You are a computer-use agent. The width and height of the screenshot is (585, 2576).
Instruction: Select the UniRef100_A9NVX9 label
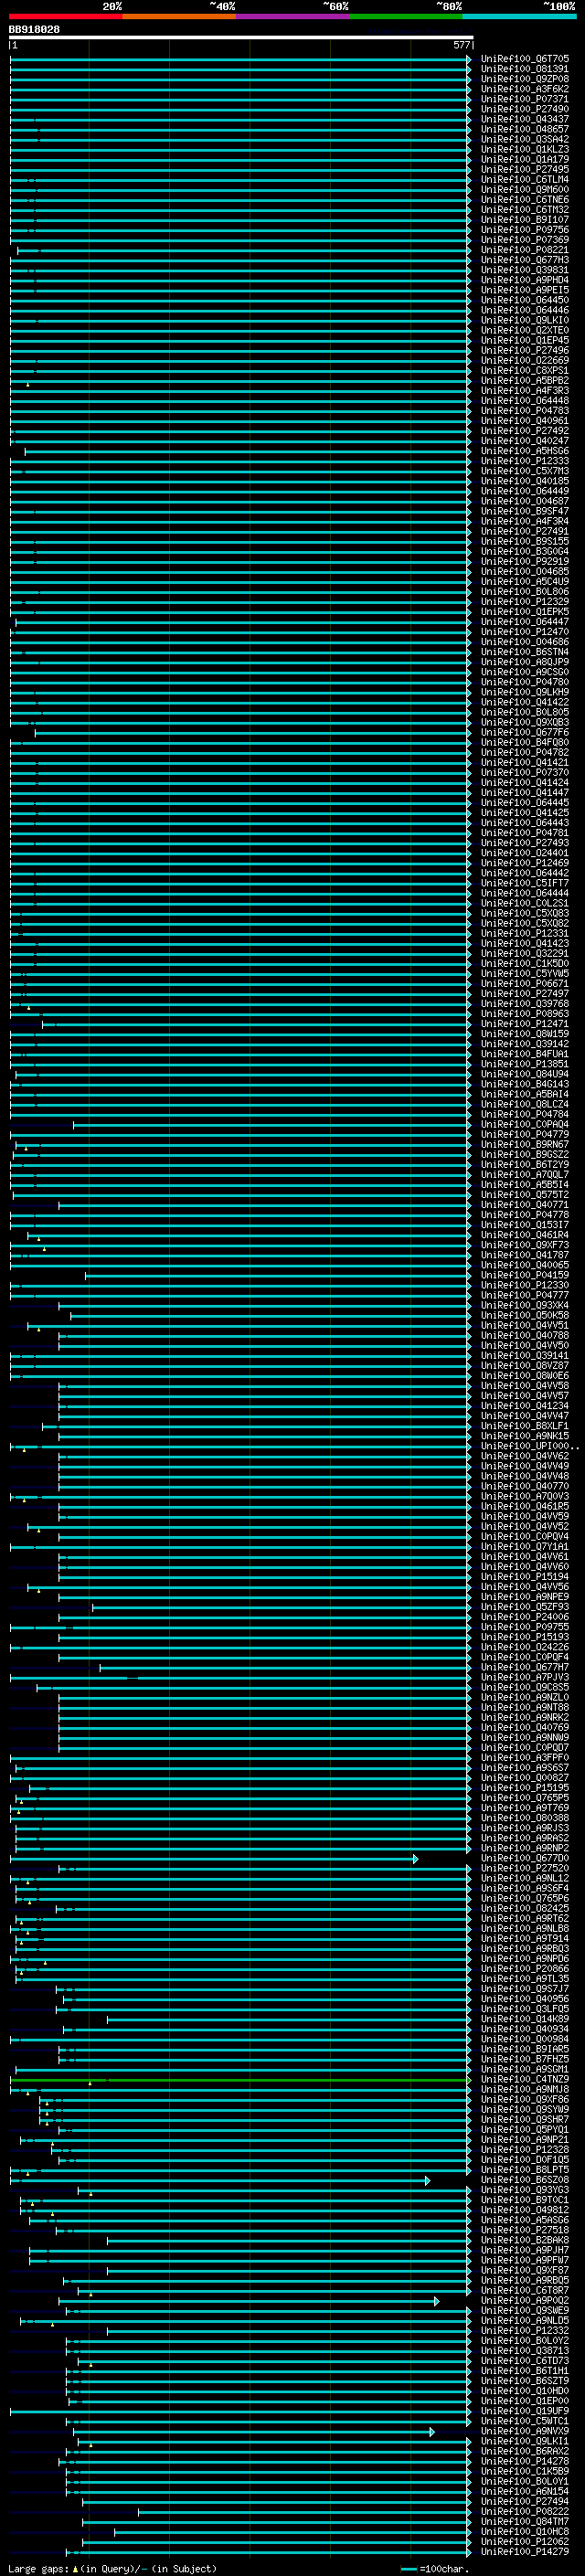525,2432
